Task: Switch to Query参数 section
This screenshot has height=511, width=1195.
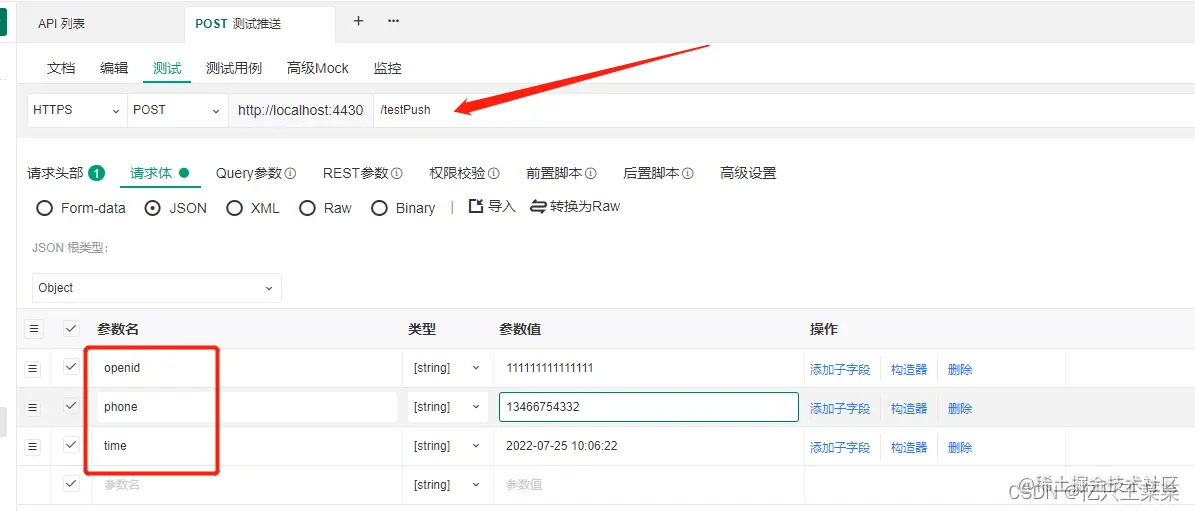Action: [249, 173]
